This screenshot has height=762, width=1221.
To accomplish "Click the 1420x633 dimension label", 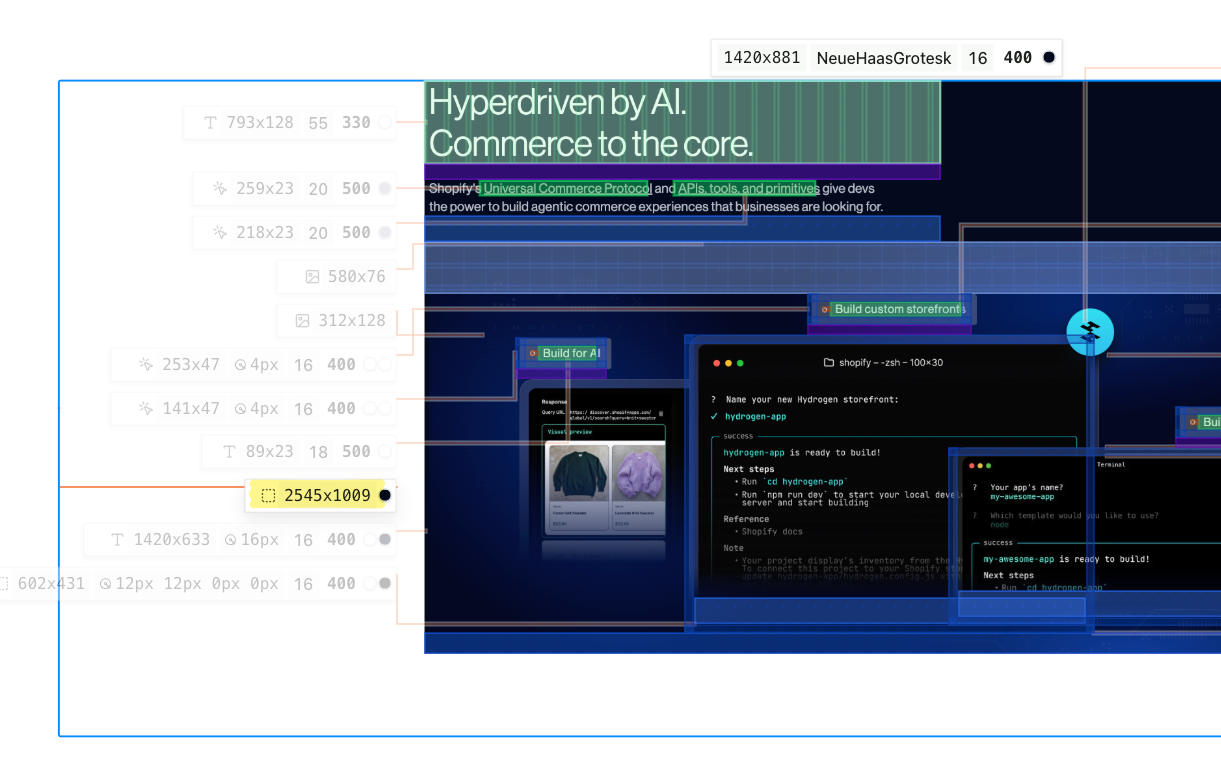I will pyautogui.click(x=172, y=540).
